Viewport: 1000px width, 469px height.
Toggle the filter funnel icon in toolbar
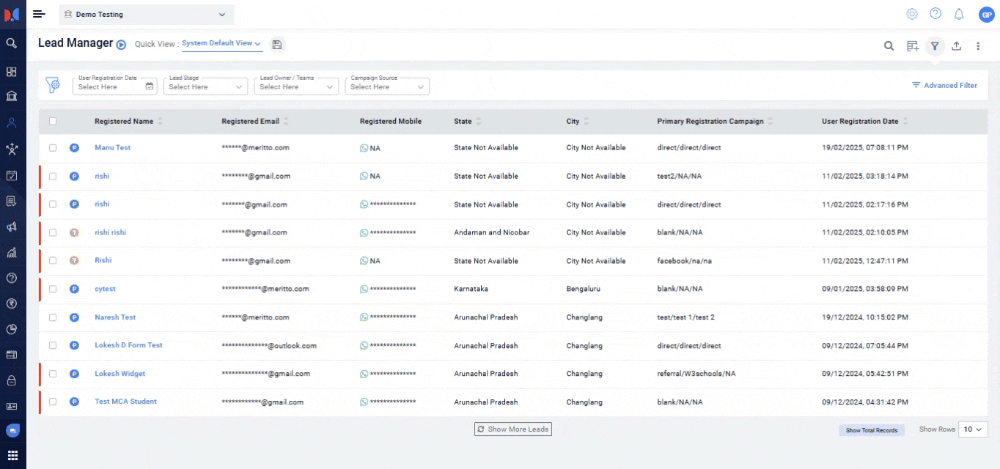tap(934, 46)
